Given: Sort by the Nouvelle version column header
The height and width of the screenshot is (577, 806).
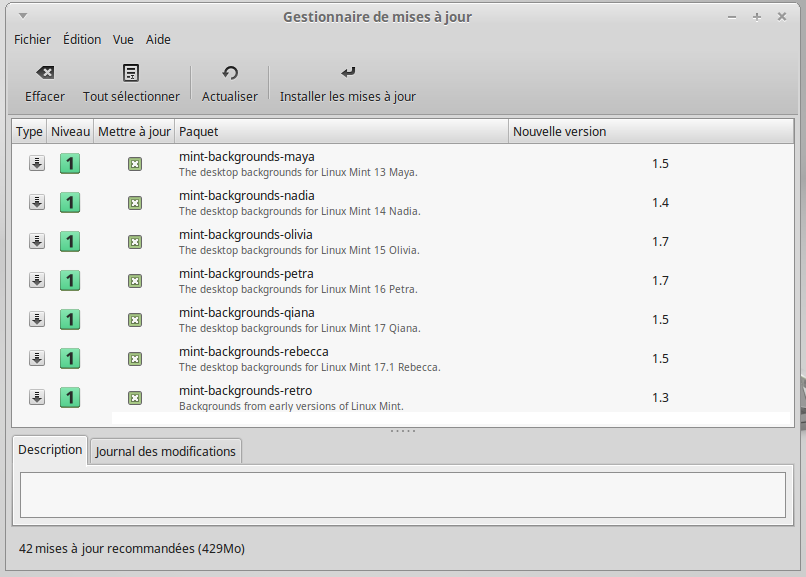Looking at the screenshot, I should coord(651,132).
